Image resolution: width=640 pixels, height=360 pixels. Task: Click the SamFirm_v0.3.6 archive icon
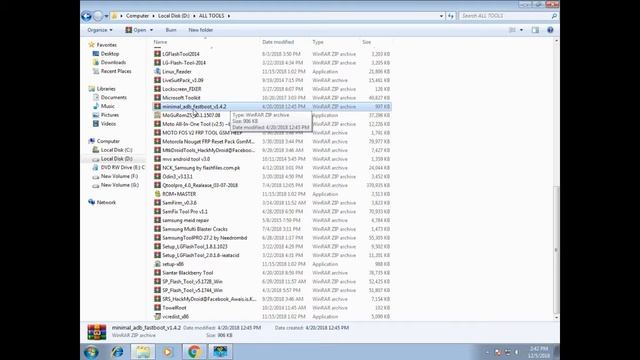pyautogui.click(x=157, y=202)
